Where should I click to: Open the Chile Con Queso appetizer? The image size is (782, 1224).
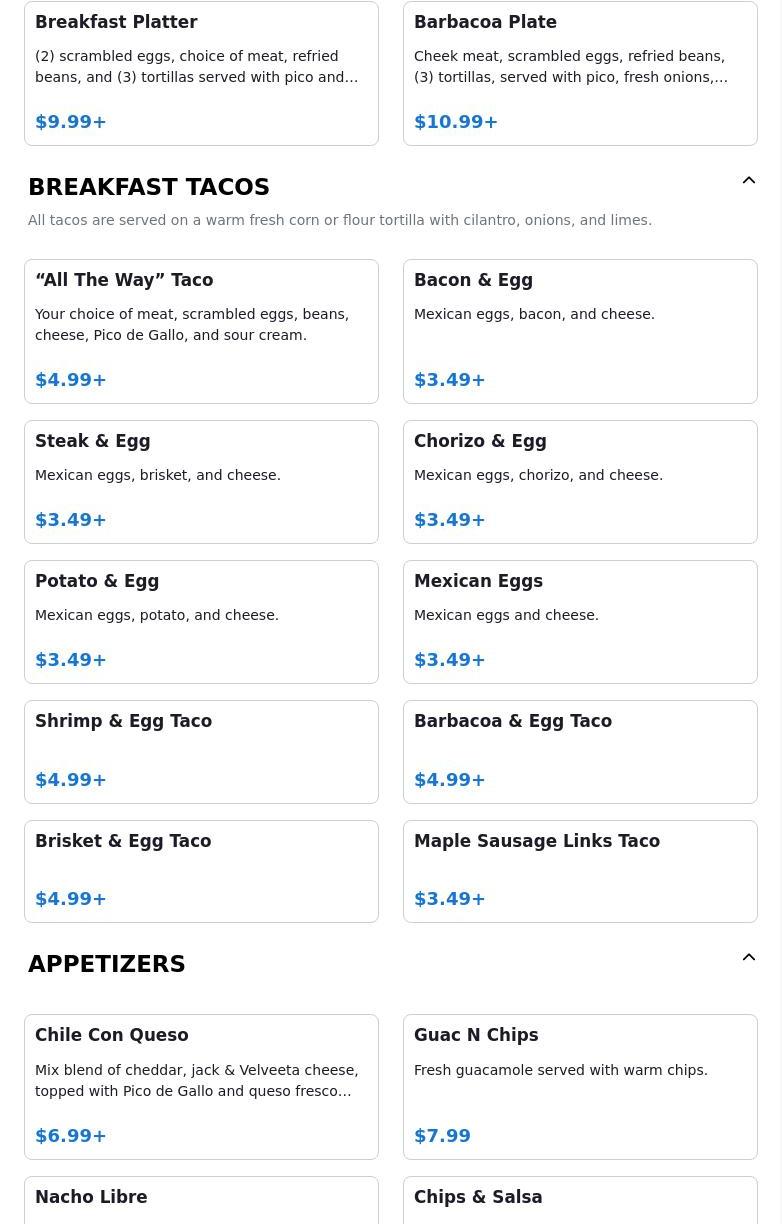coord(201,1087)
